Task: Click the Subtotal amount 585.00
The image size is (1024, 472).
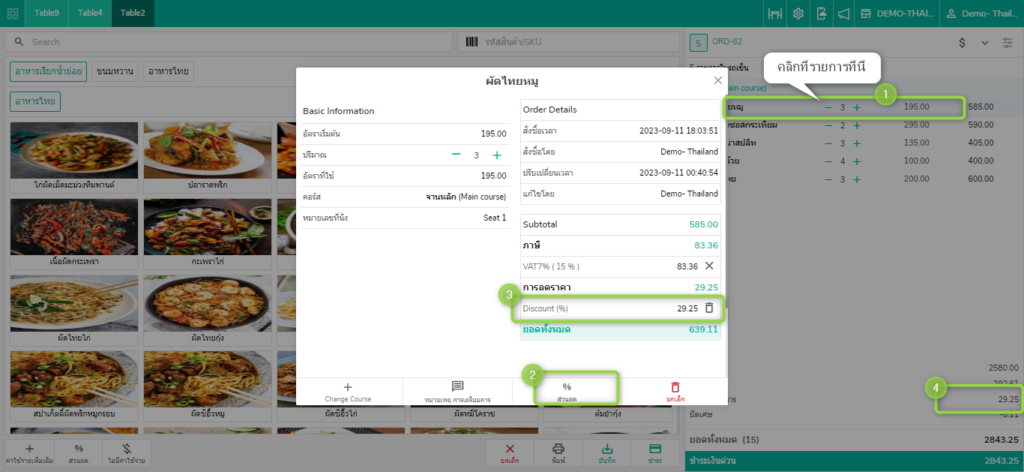Action: pyautogui.click(x=703, y=224)
